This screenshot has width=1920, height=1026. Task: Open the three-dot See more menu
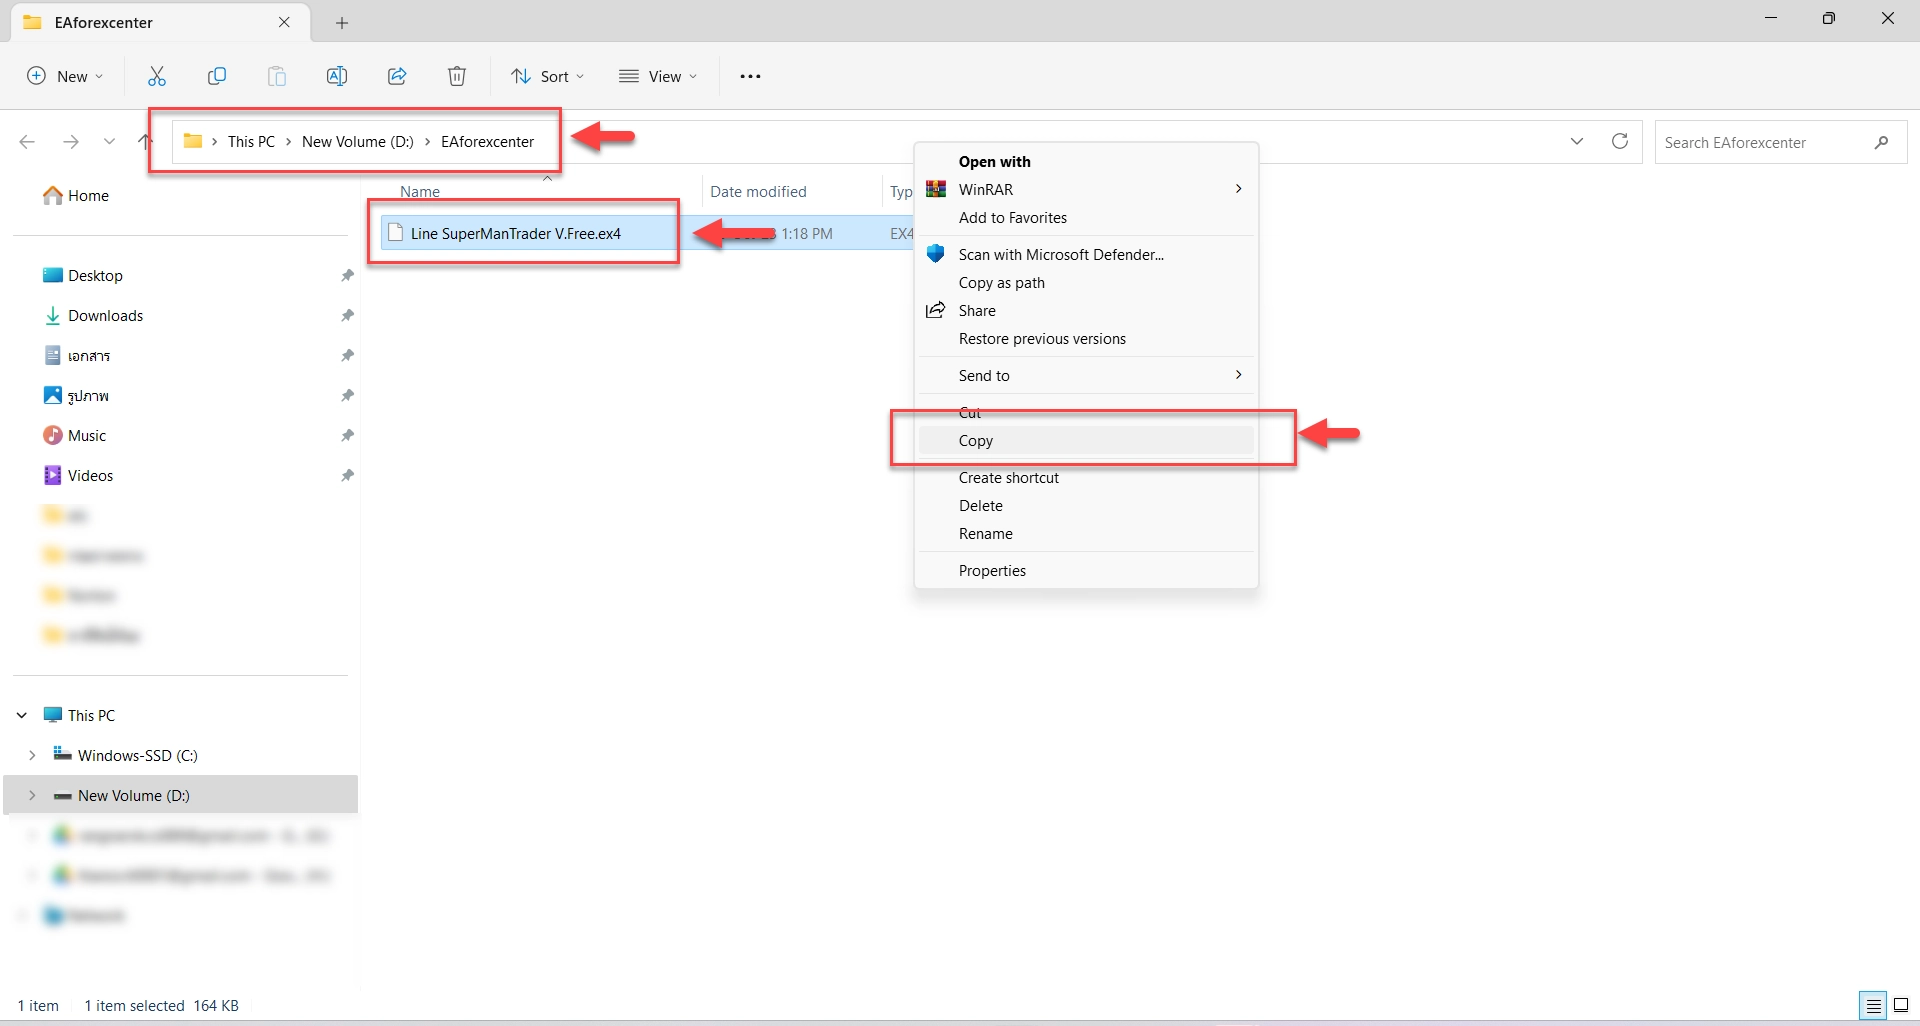[750, 76]
